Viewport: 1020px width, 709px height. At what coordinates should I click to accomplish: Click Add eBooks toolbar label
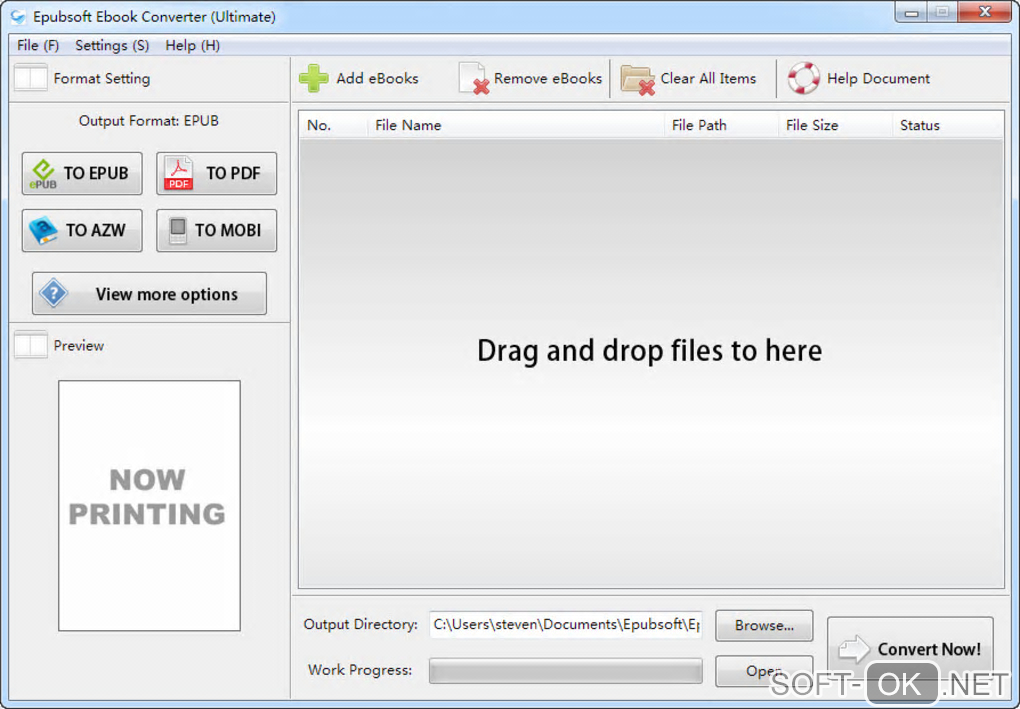tap(377, 79)
